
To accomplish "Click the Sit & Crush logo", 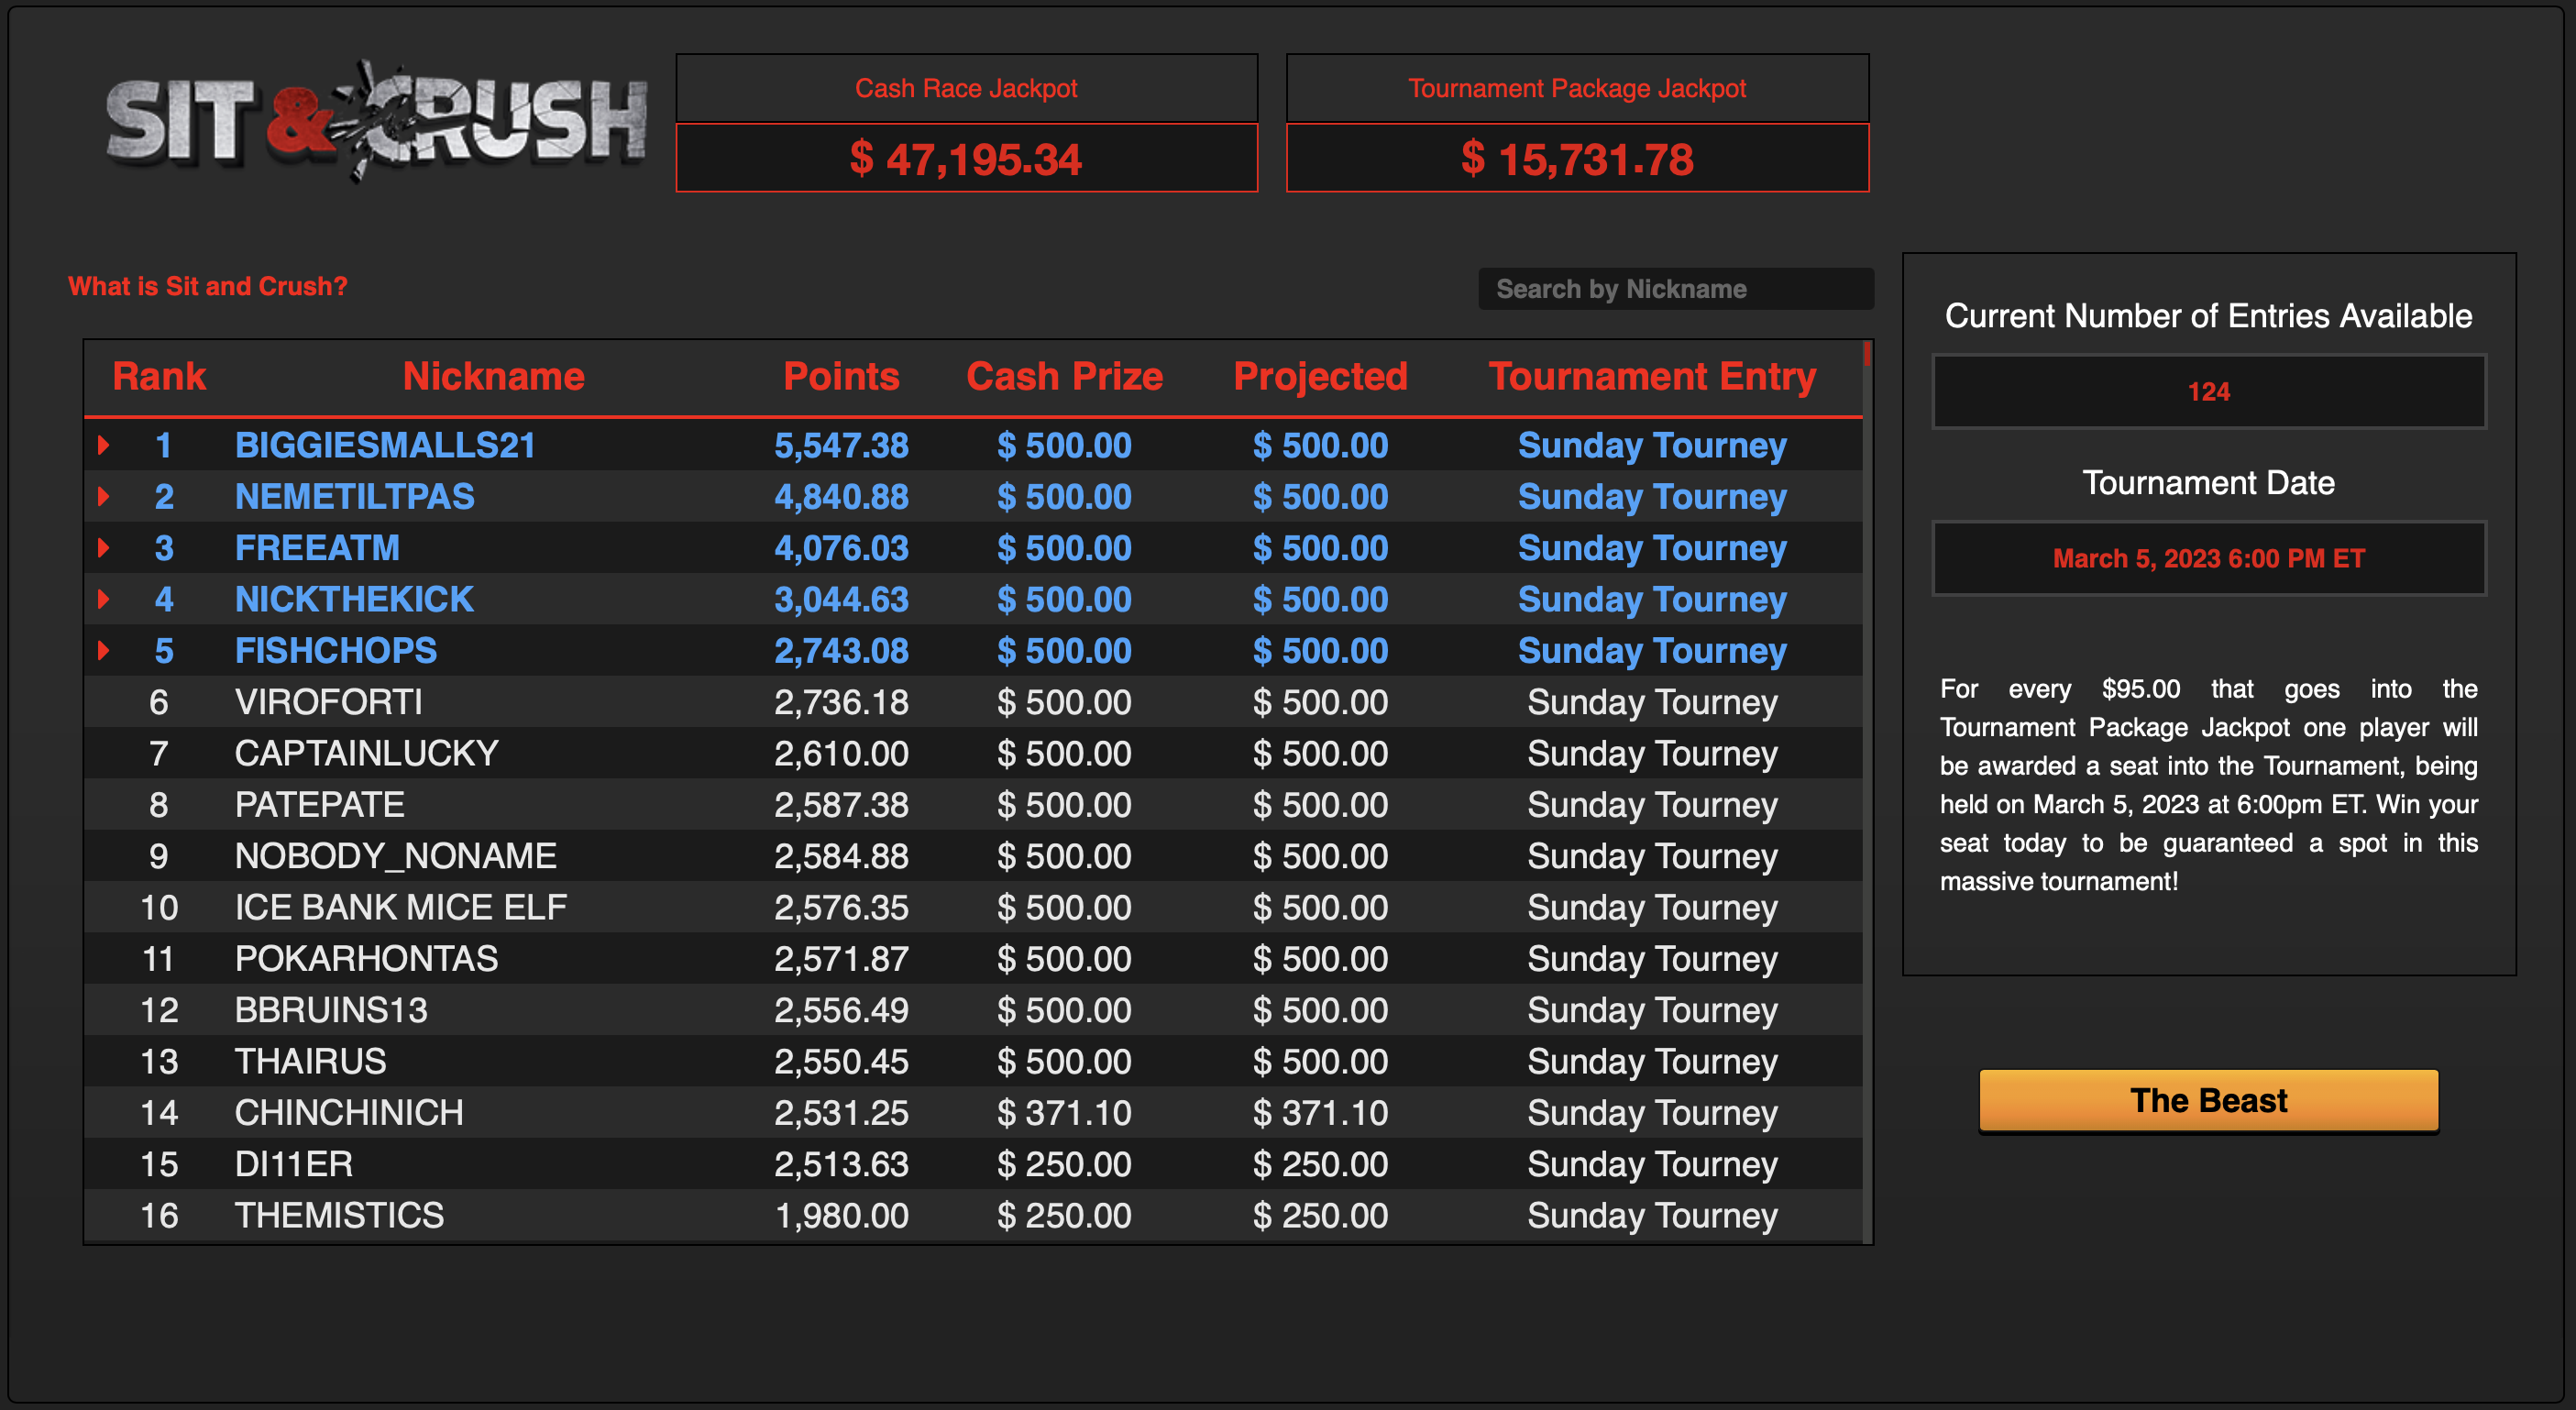I will pos(376,122).
